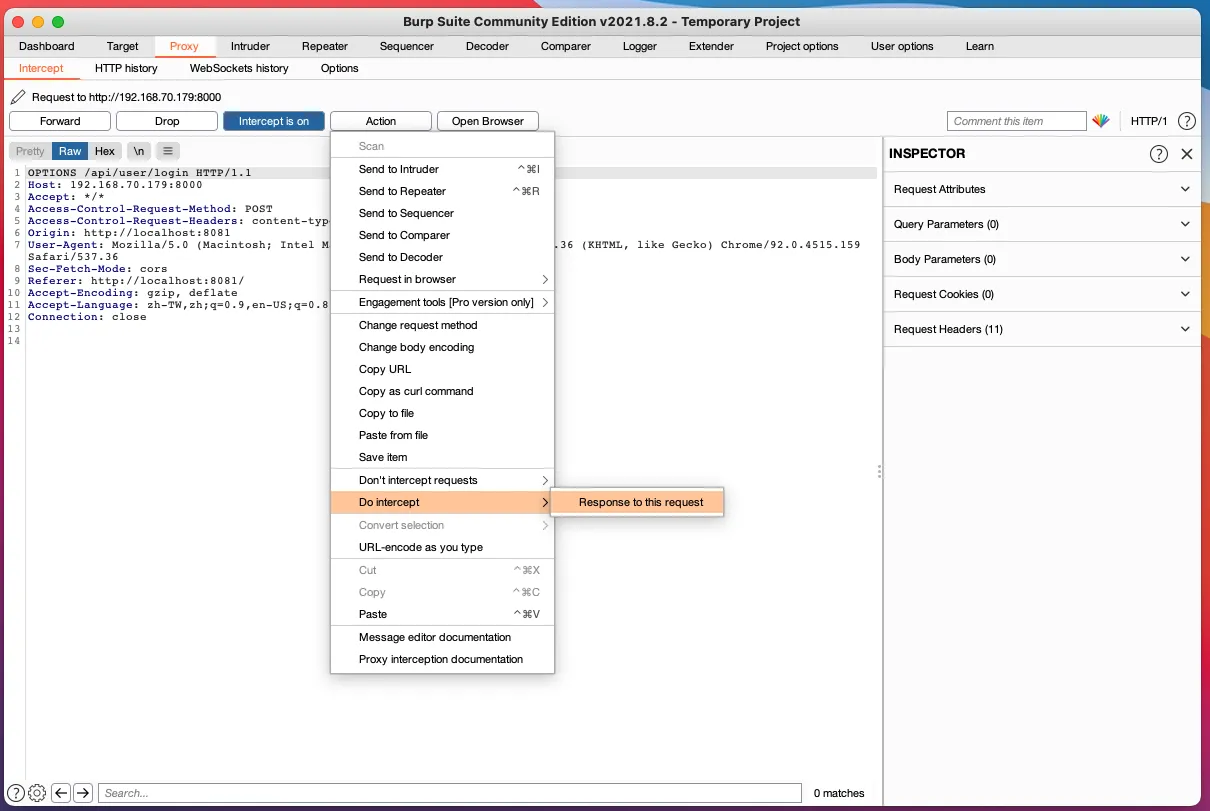1210x811 pixels.
Task: Switch to the Logger tab
Action: [640, 46]
